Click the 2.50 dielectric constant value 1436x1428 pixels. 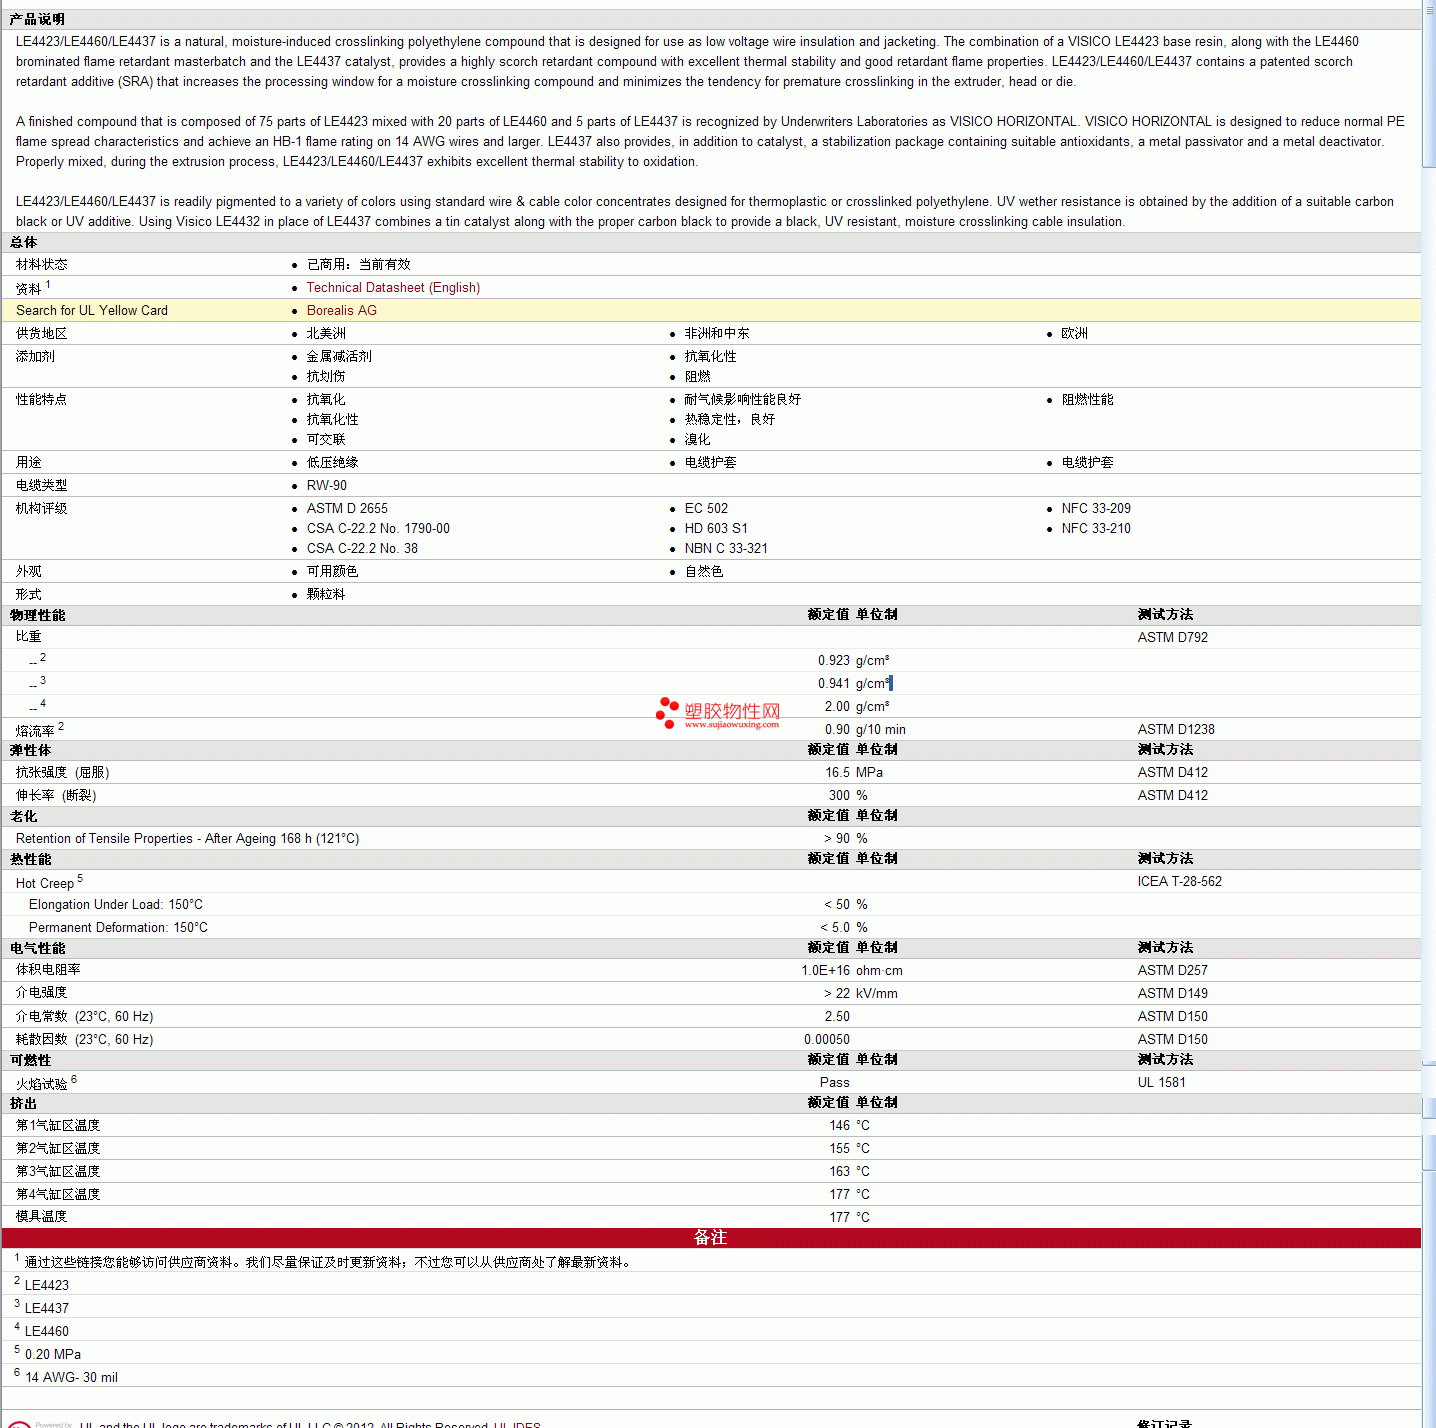(837, 1016)
